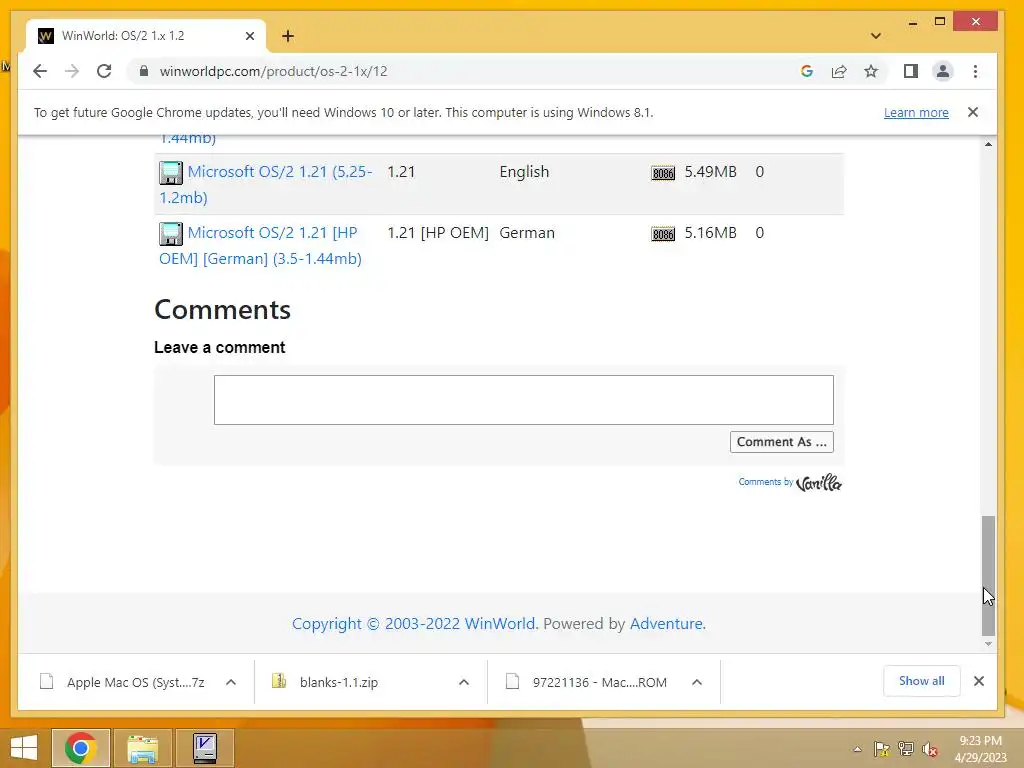The image size is (1024, 768).
Task: Open File Explorer from the taskbar
Action: [x=142, y=748]
